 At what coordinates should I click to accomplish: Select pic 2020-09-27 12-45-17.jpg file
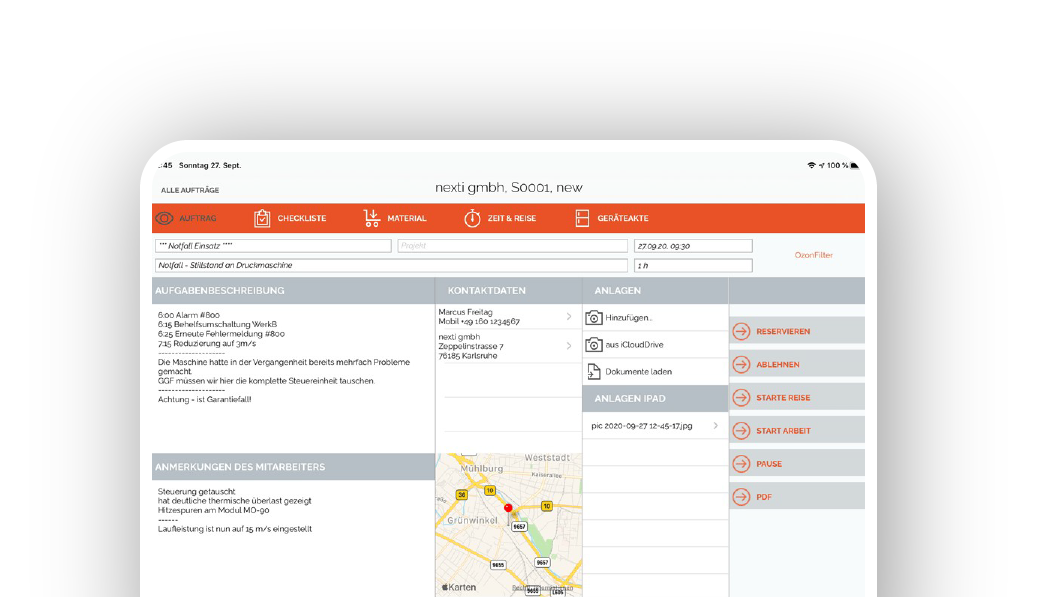(642, 426)
